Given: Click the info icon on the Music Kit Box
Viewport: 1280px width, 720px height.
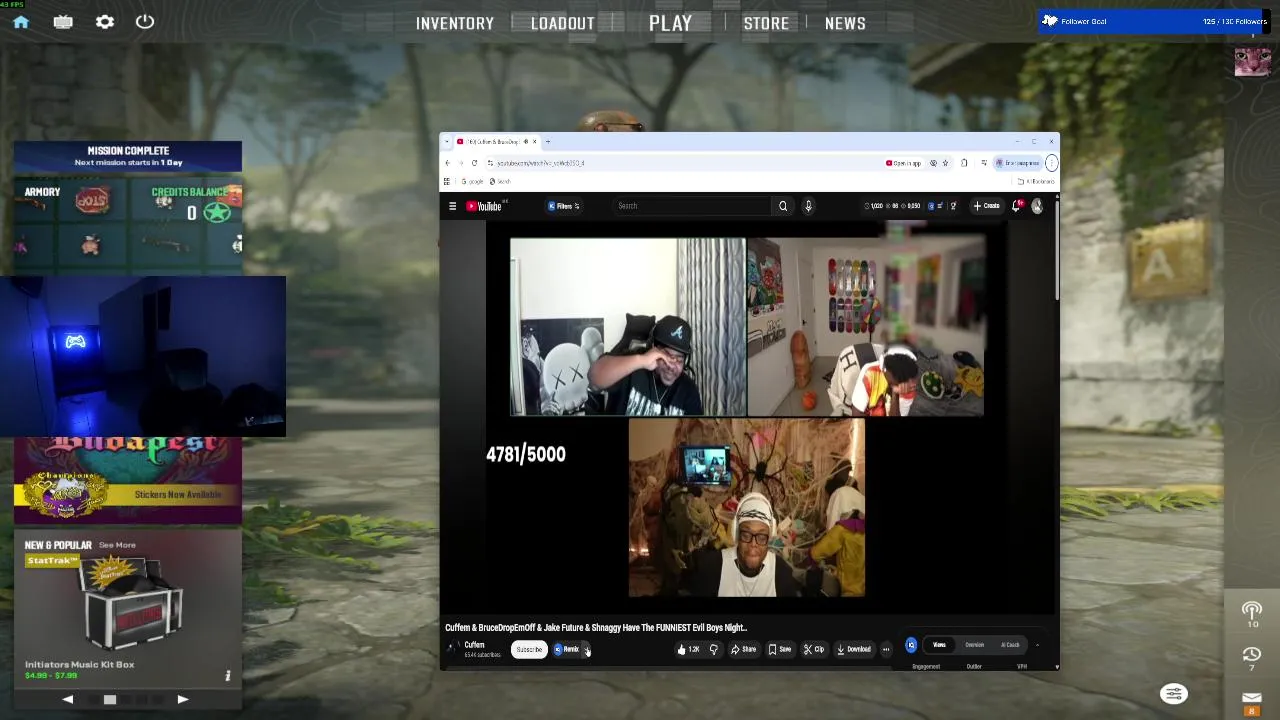Looking at the screenshot, I should [227, 676].
